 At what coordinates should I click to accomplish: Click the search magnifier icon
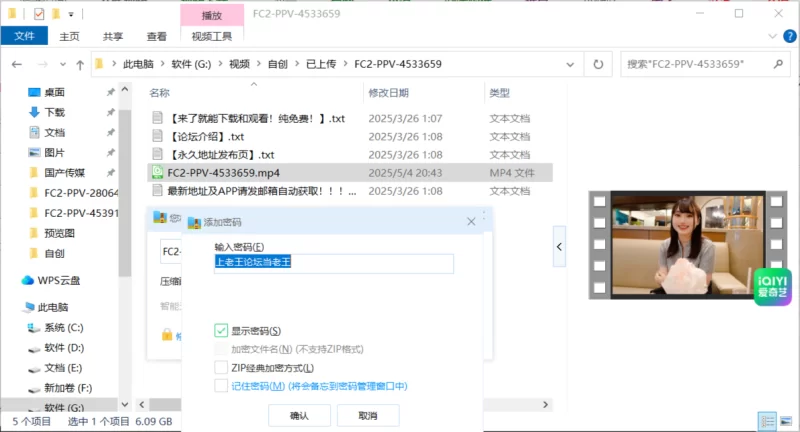[x=778, y=64]
